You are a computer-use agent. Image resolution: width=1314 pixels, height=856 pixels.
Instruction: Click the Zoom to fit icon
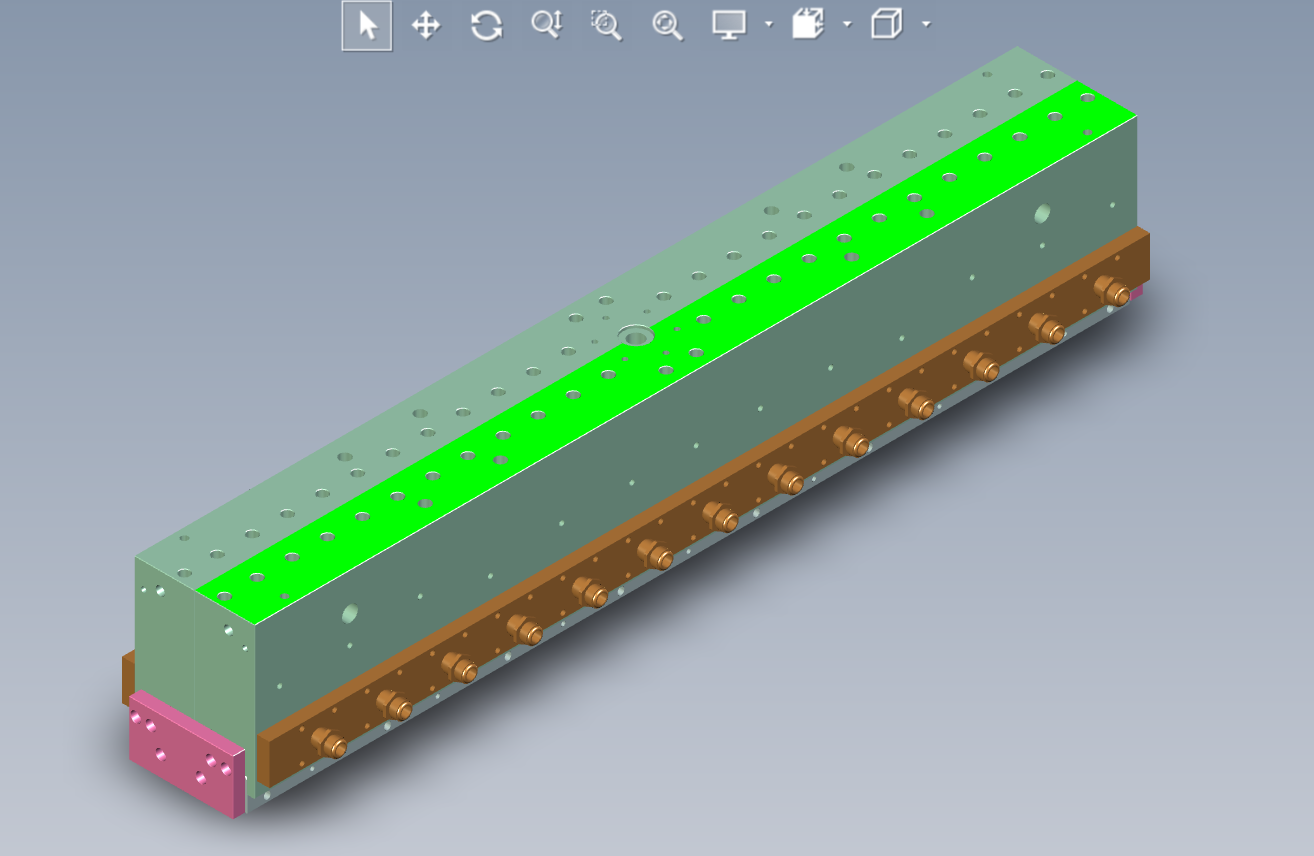click(x=667, y=25)
